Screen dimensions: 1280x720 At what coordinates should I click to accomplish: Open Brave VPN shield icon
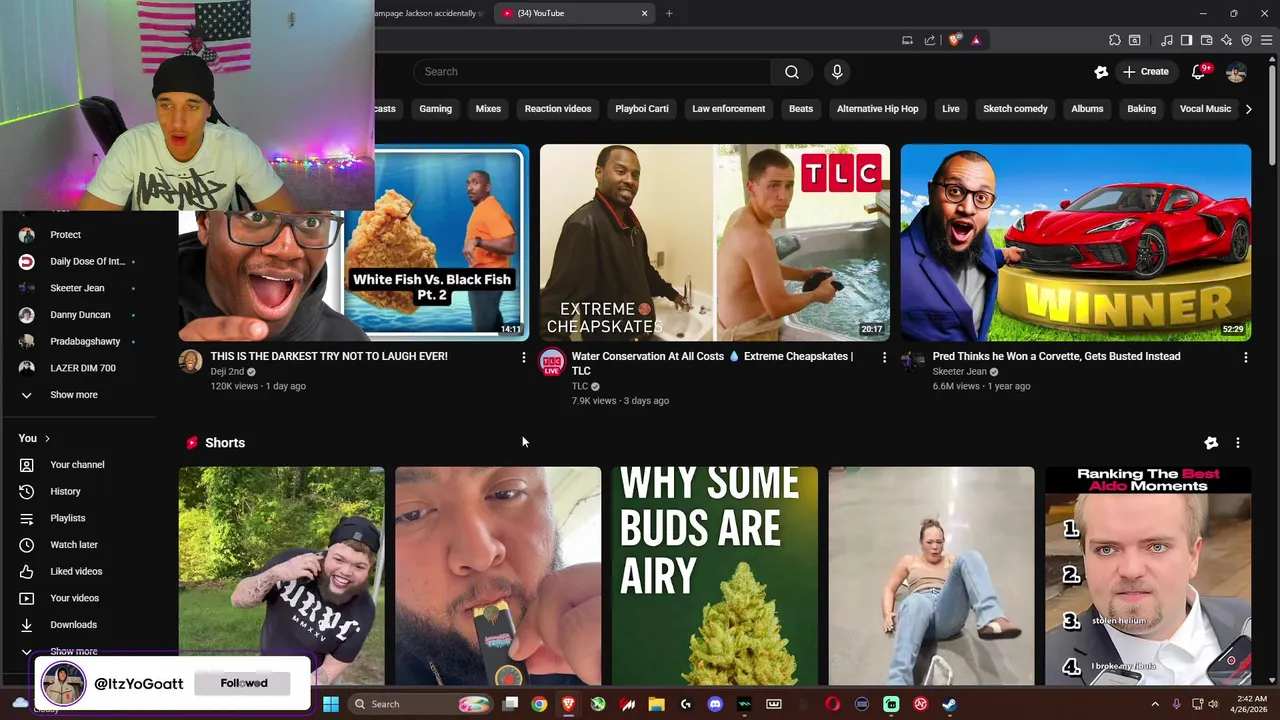click(1246, 40)
